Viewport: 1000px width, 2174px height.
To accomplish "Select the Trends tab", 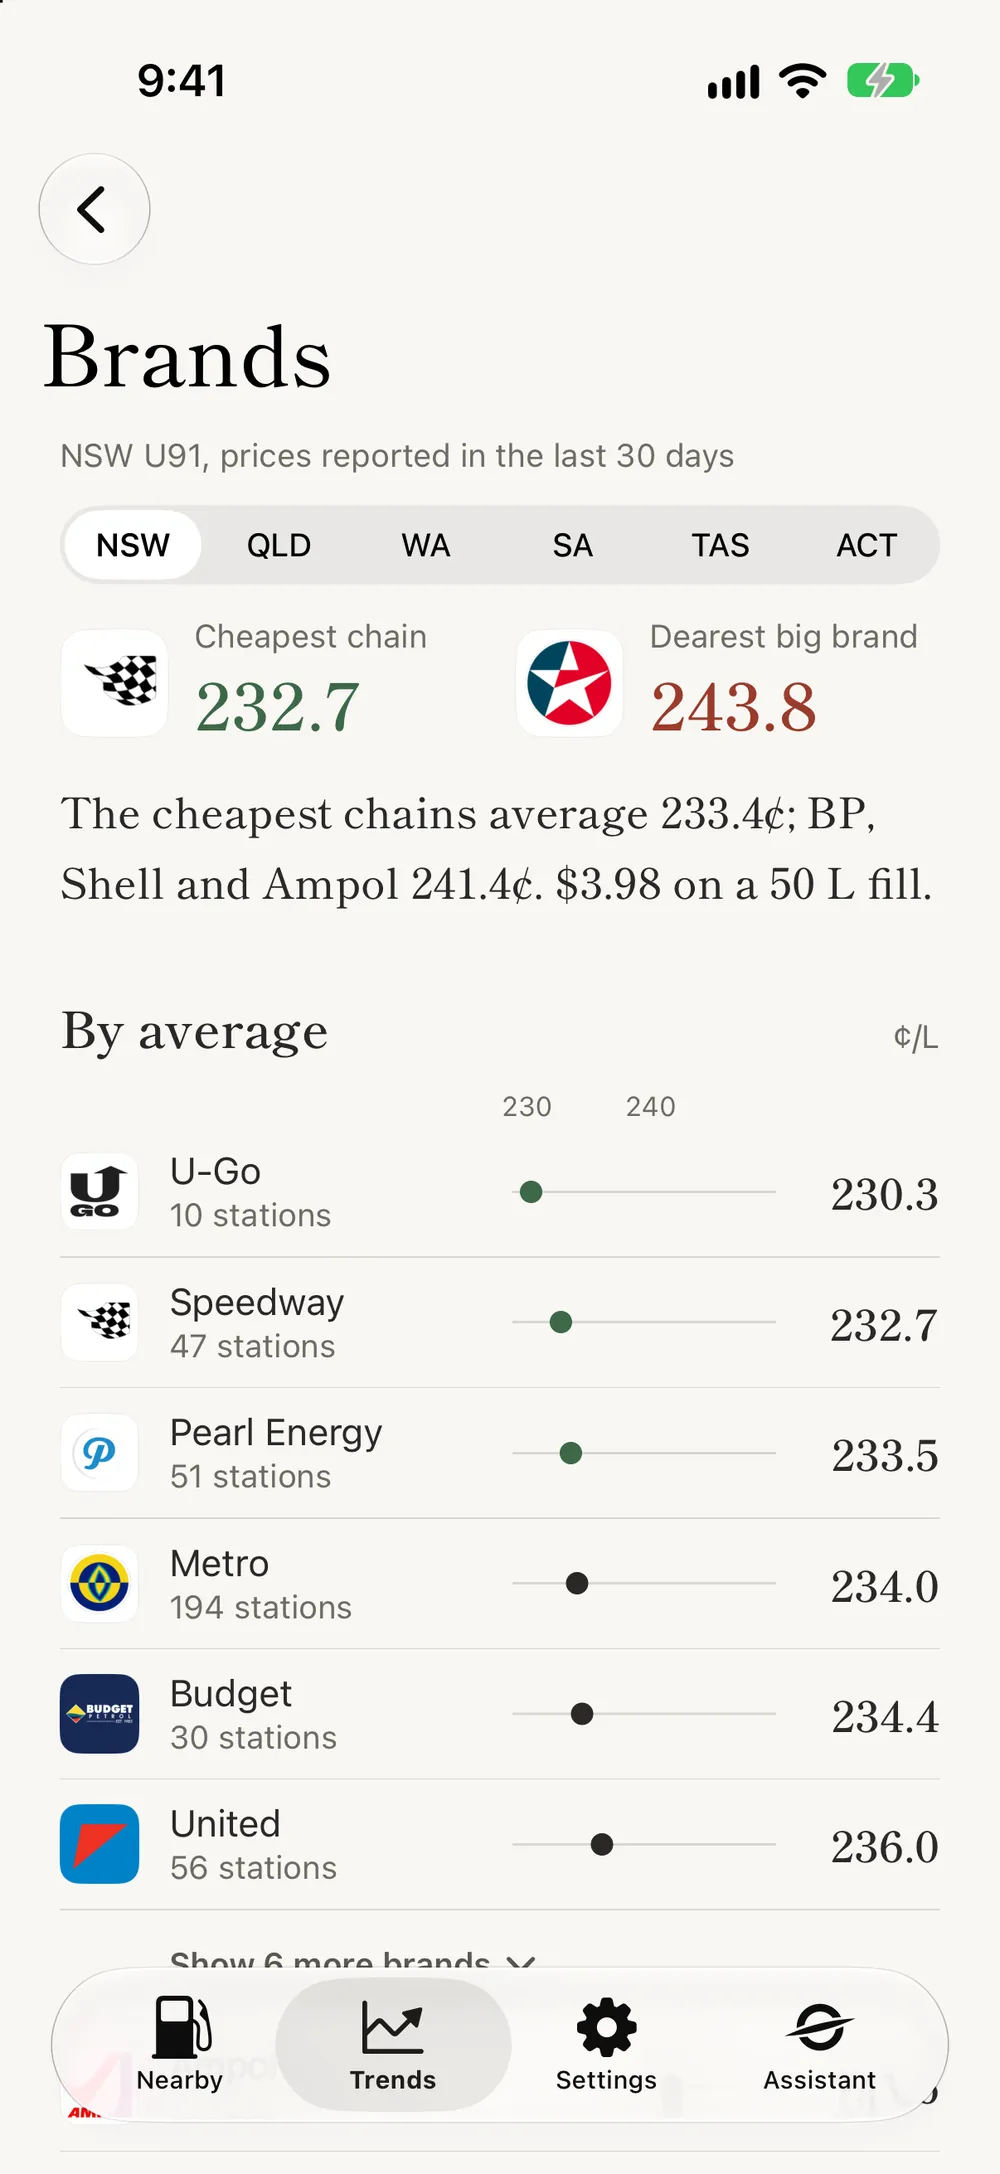I will 393,2044.
